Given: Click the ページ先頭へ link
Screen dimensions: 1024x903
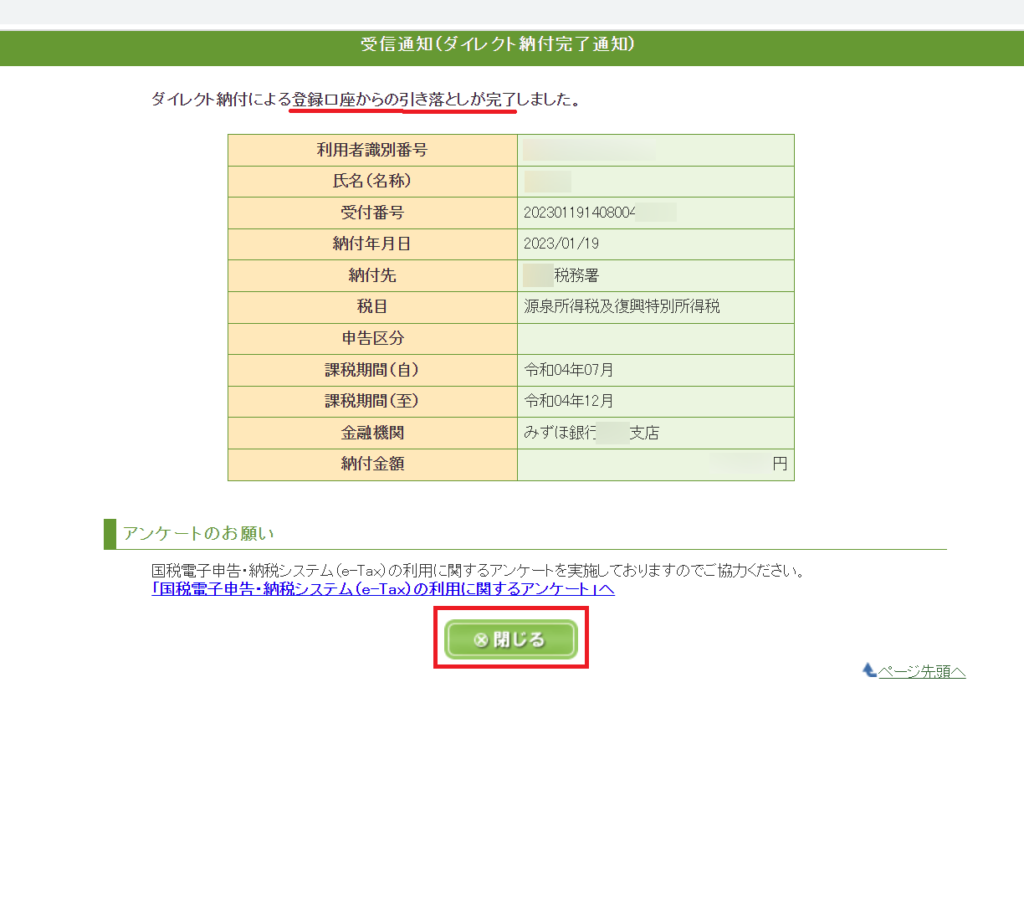Looking at the screenshot, I should click(x=921, y=672).
